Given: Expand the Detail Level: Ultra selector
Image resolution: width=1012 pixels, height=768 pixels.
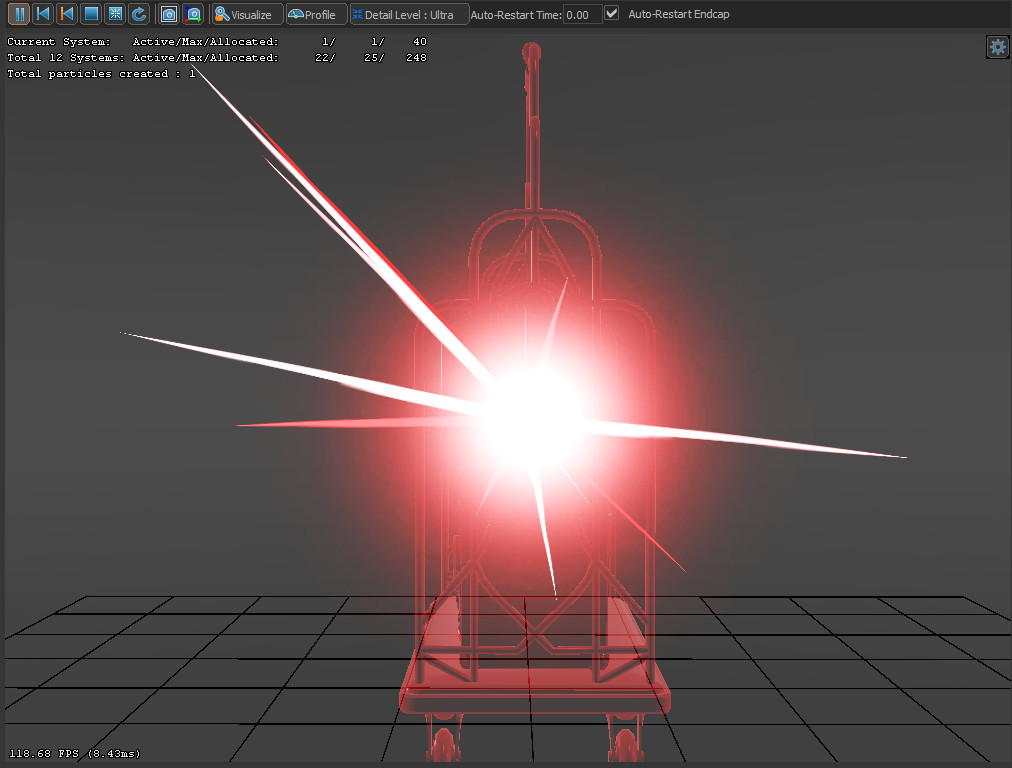Looking at the screenshot, I should (408, 14).
